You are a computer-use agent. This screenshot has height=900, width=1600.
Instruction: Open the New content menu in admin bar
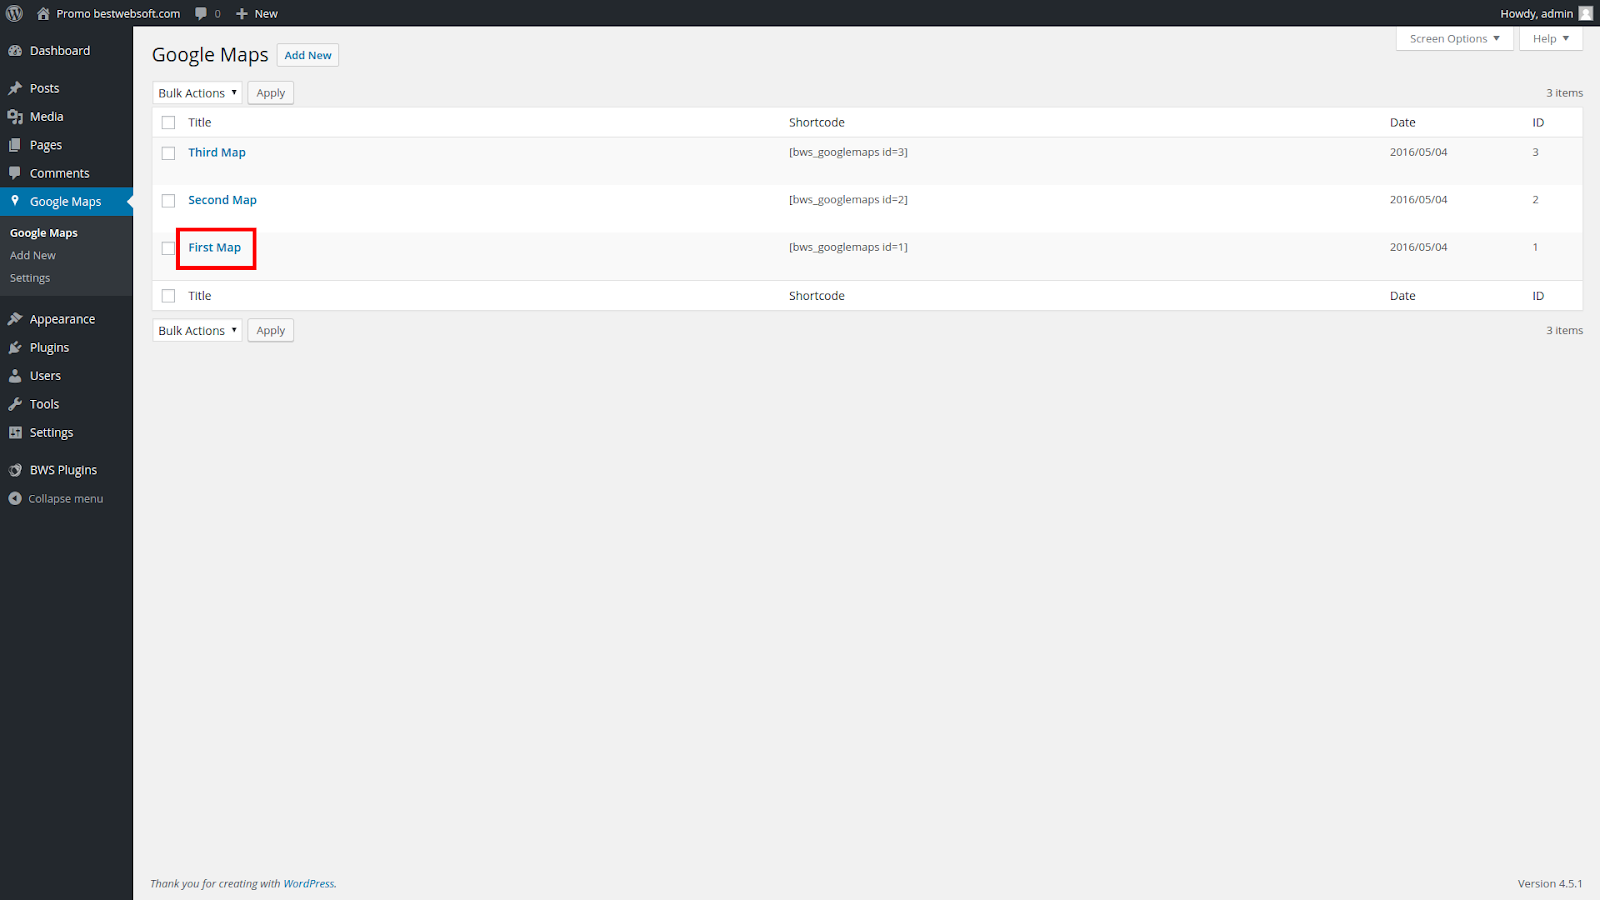point(257,14)
